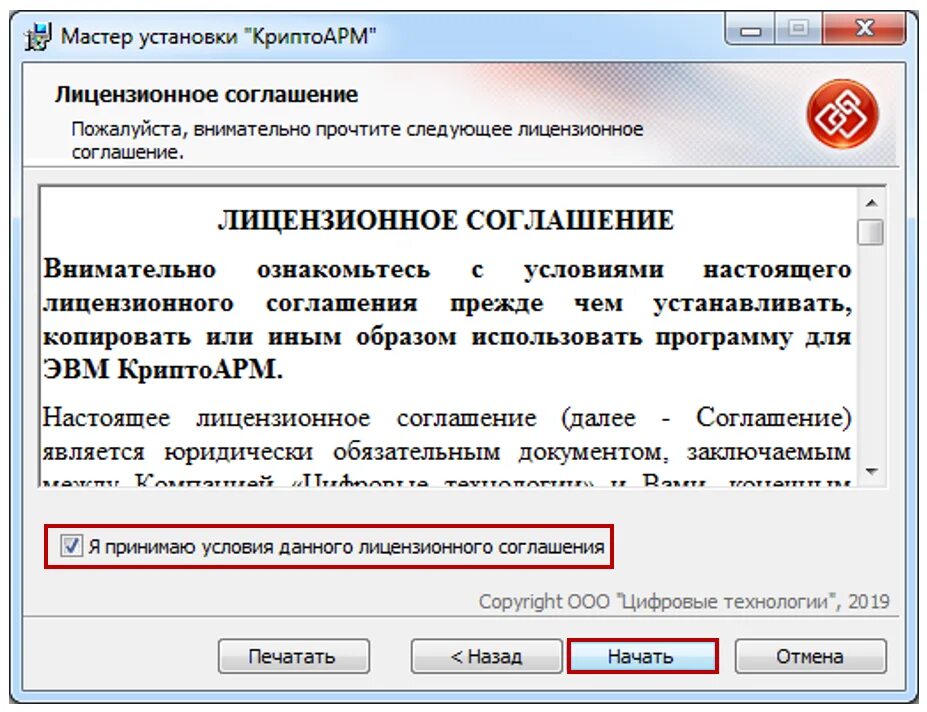Click the 'Лицензионное соглашение' page header

pos(206,95)
